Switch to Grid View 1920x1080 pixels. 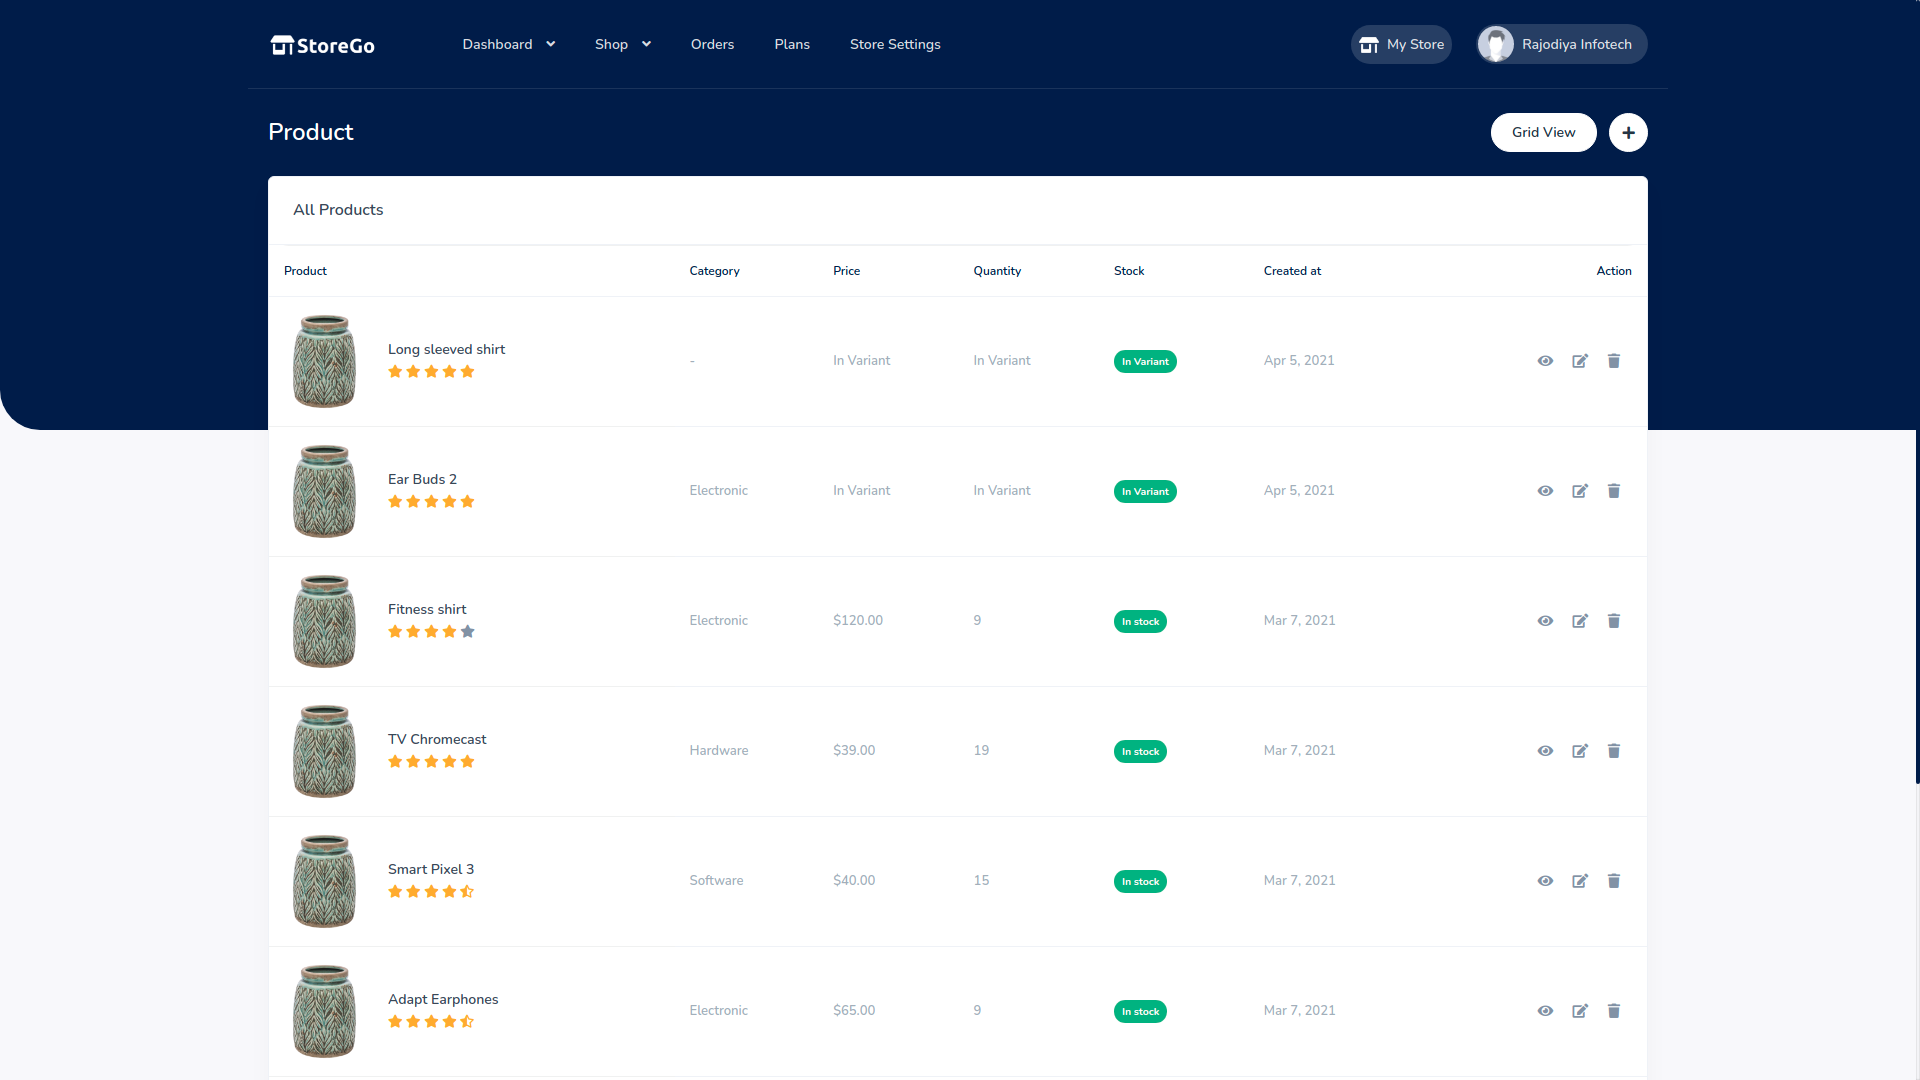(x=1543, y=132)
